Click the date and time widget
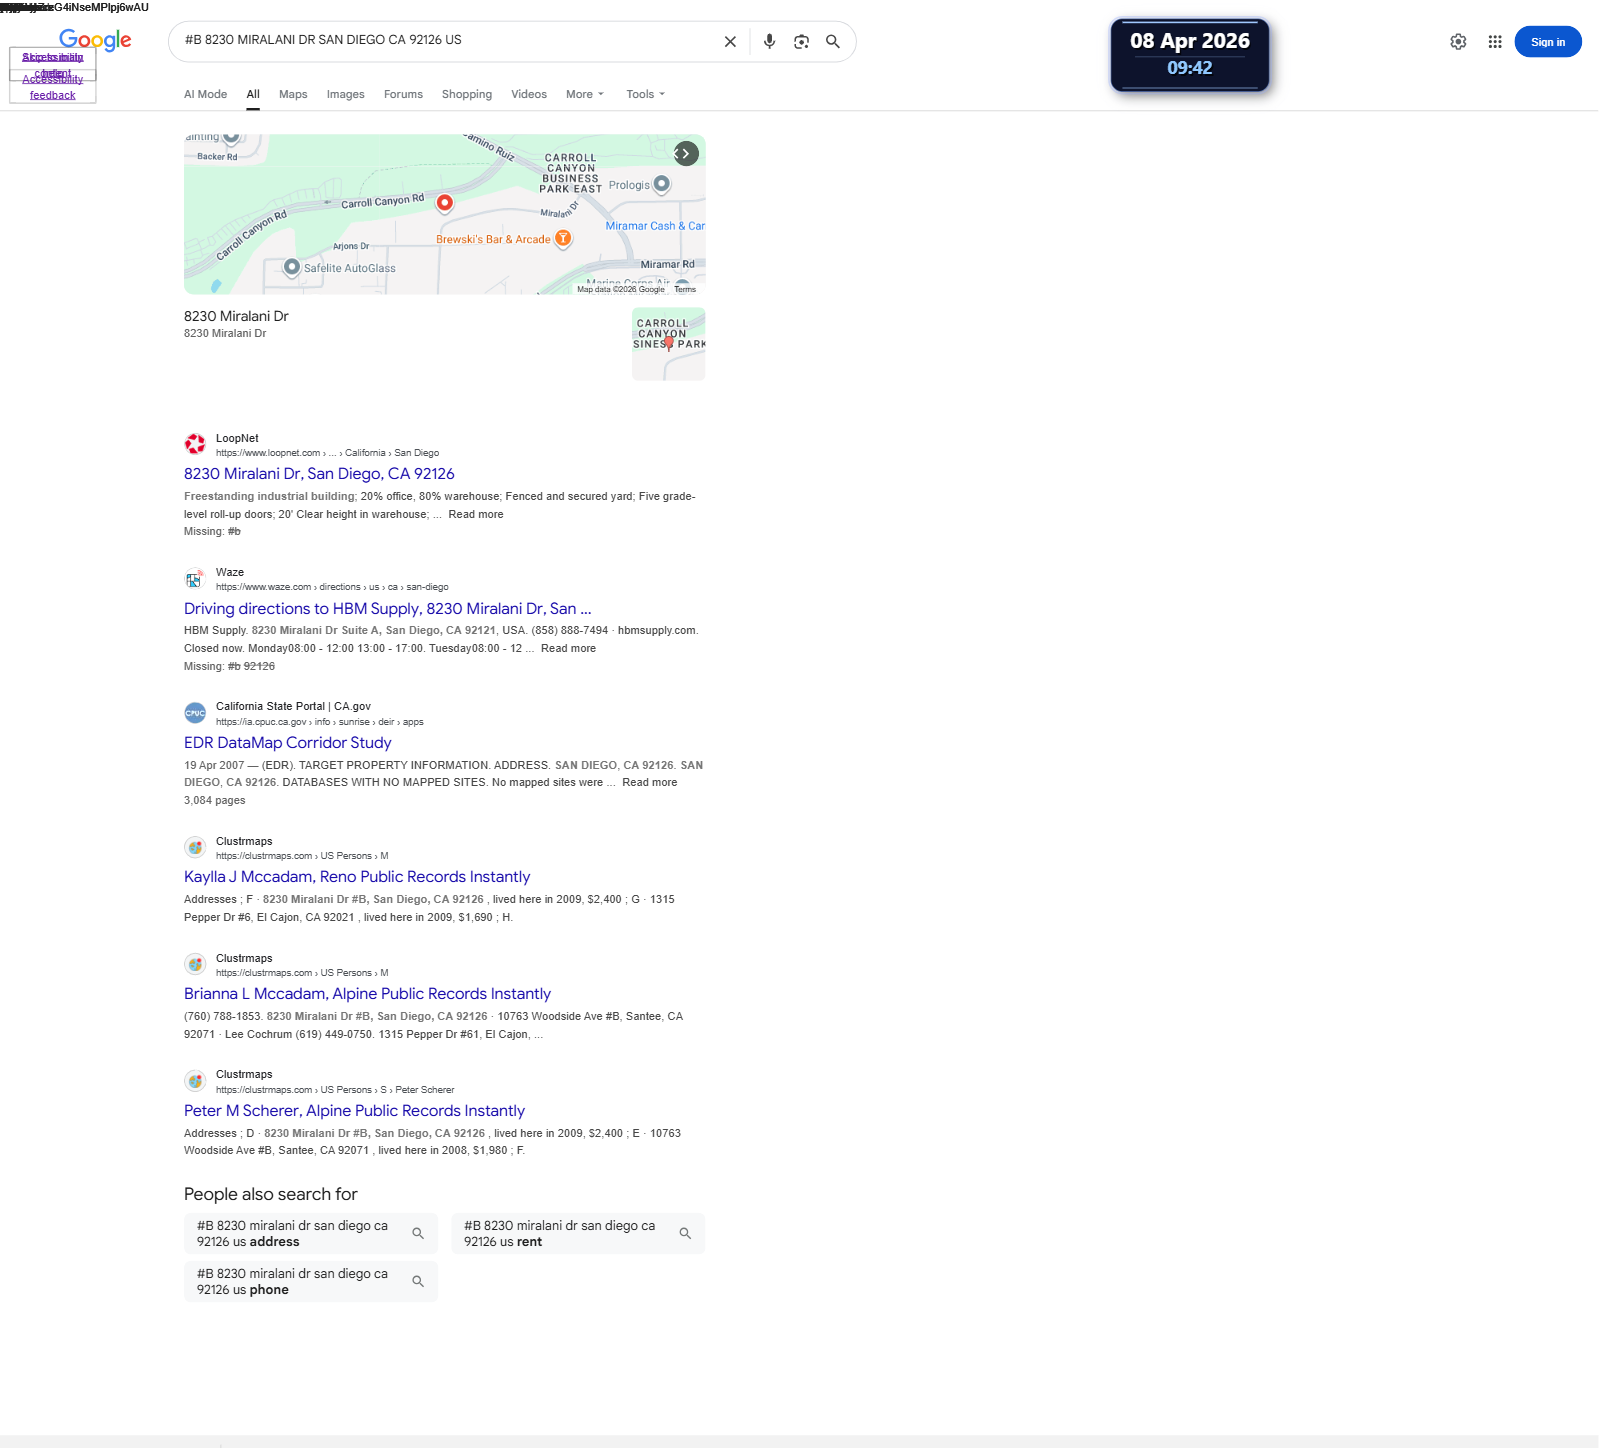The image size is (1610, 1448). tap(1190, 55)
